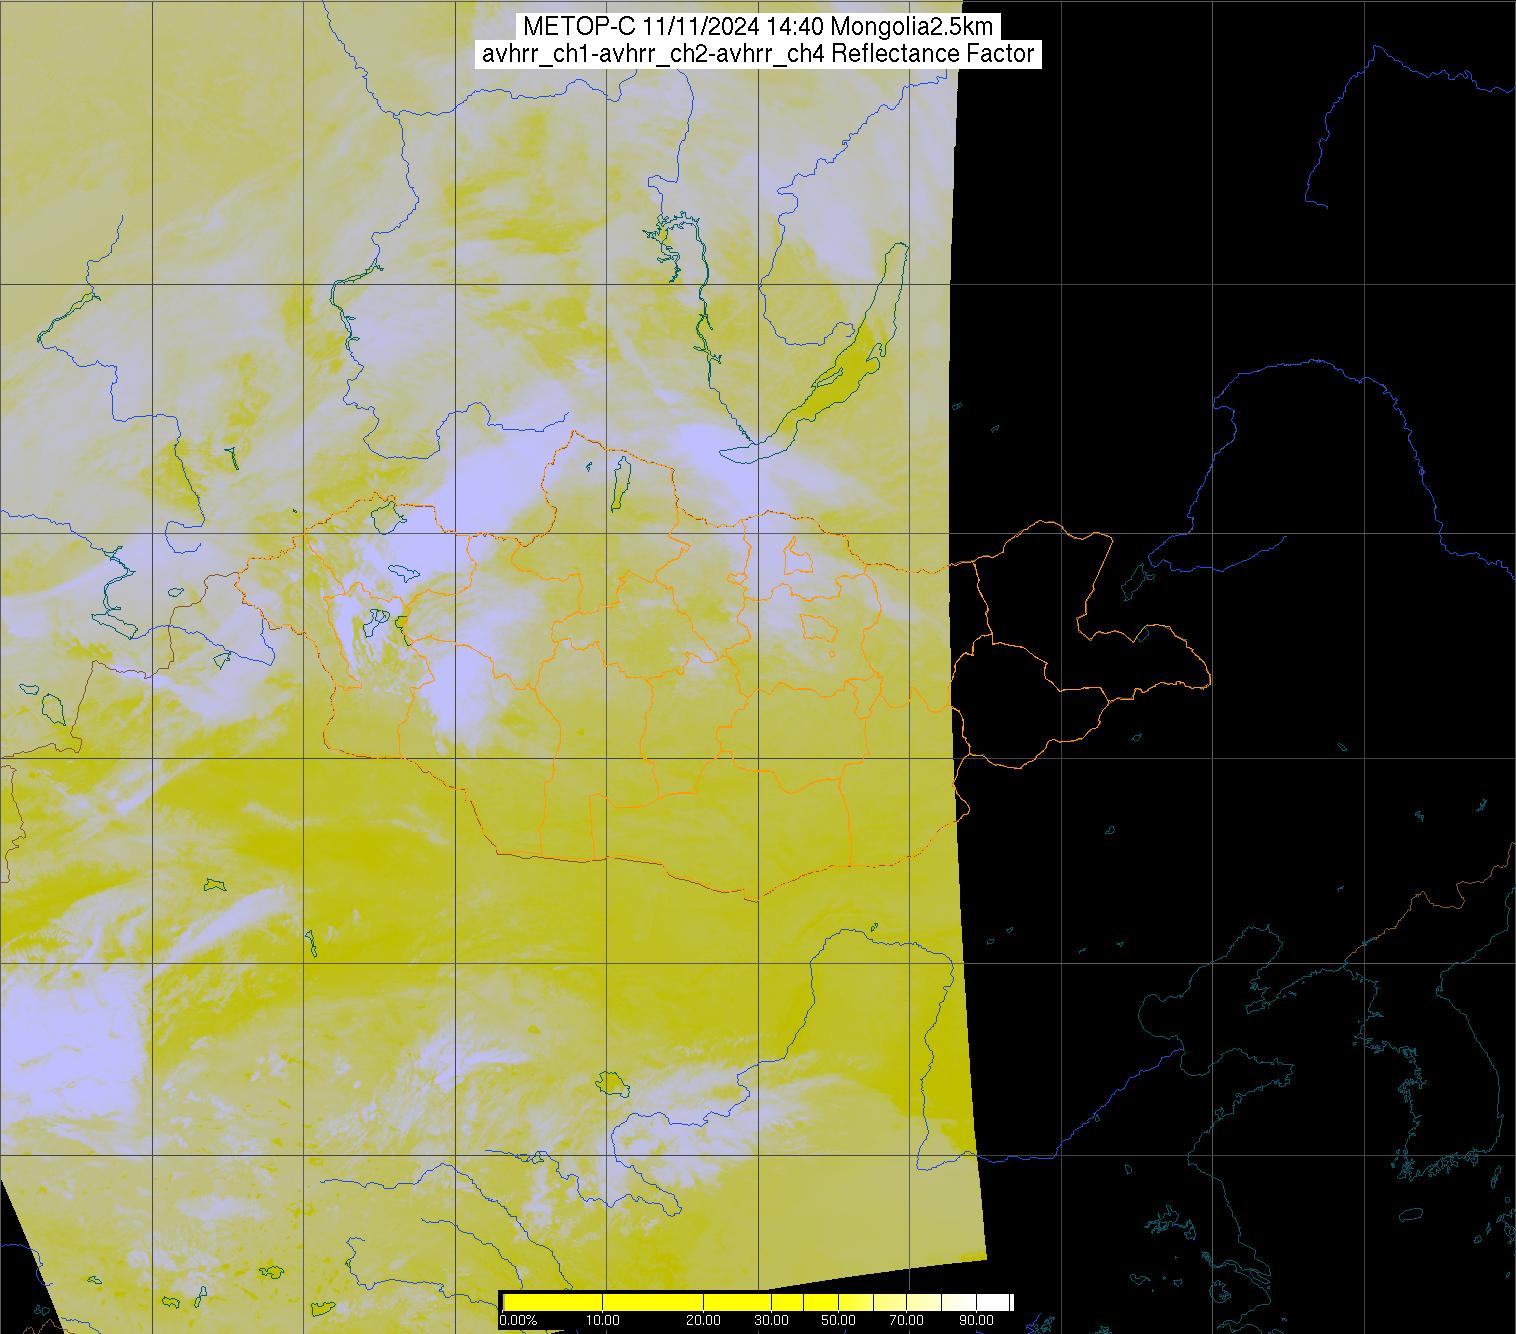Click the 0-10 yellow colorbar segment
This screenshot has width=1516, height=1334.
(x=553, y=1302)
